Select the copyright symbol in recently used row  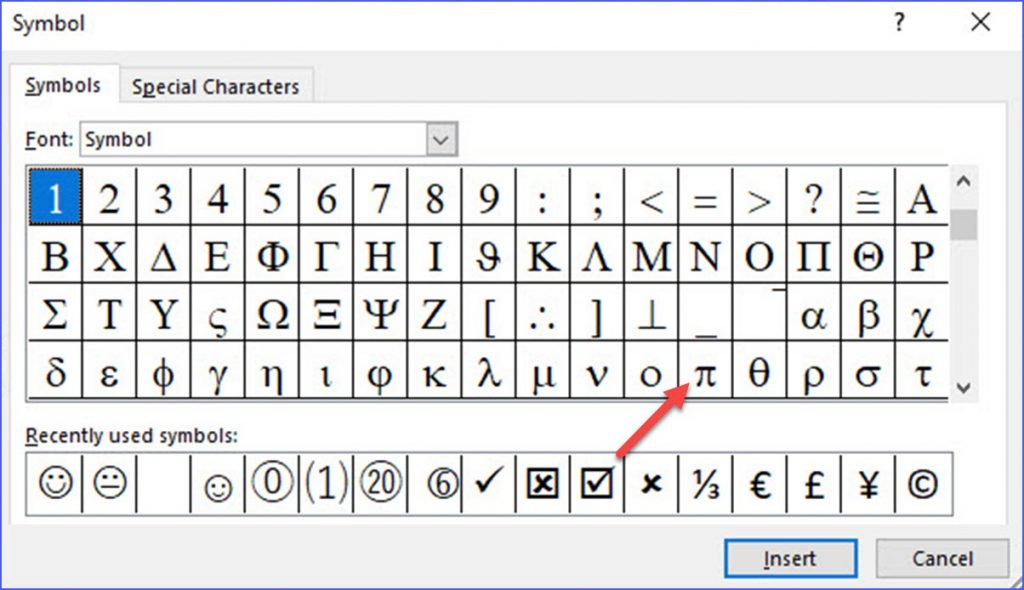click(x=922, y=484)
